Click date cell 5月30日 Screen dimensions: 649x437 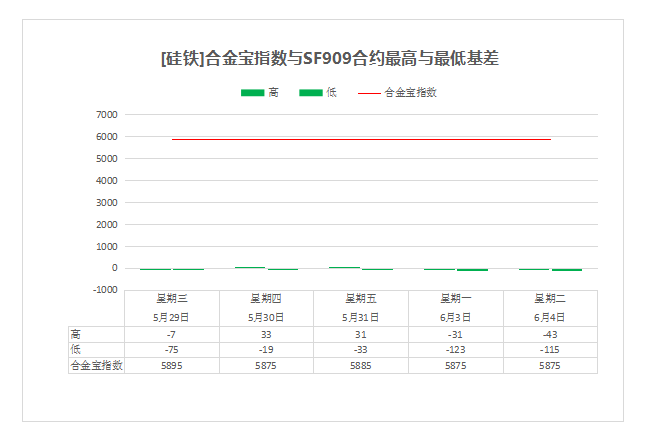(266, 317)
